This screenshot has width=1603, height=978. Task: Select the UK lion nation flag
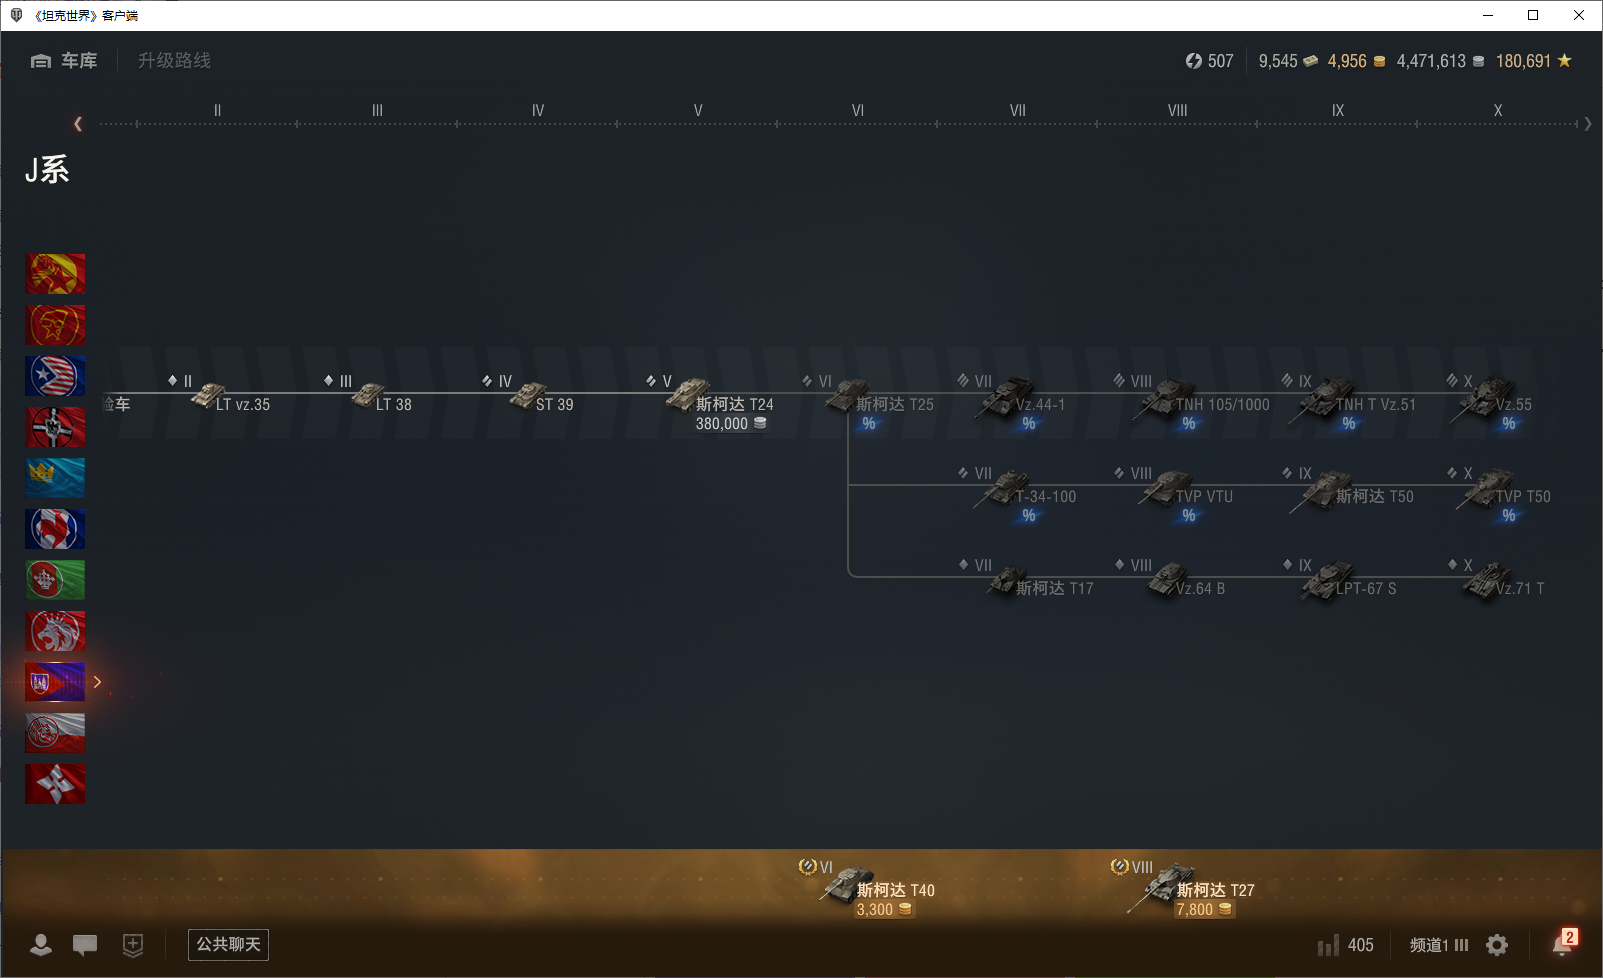click(55, 631)
